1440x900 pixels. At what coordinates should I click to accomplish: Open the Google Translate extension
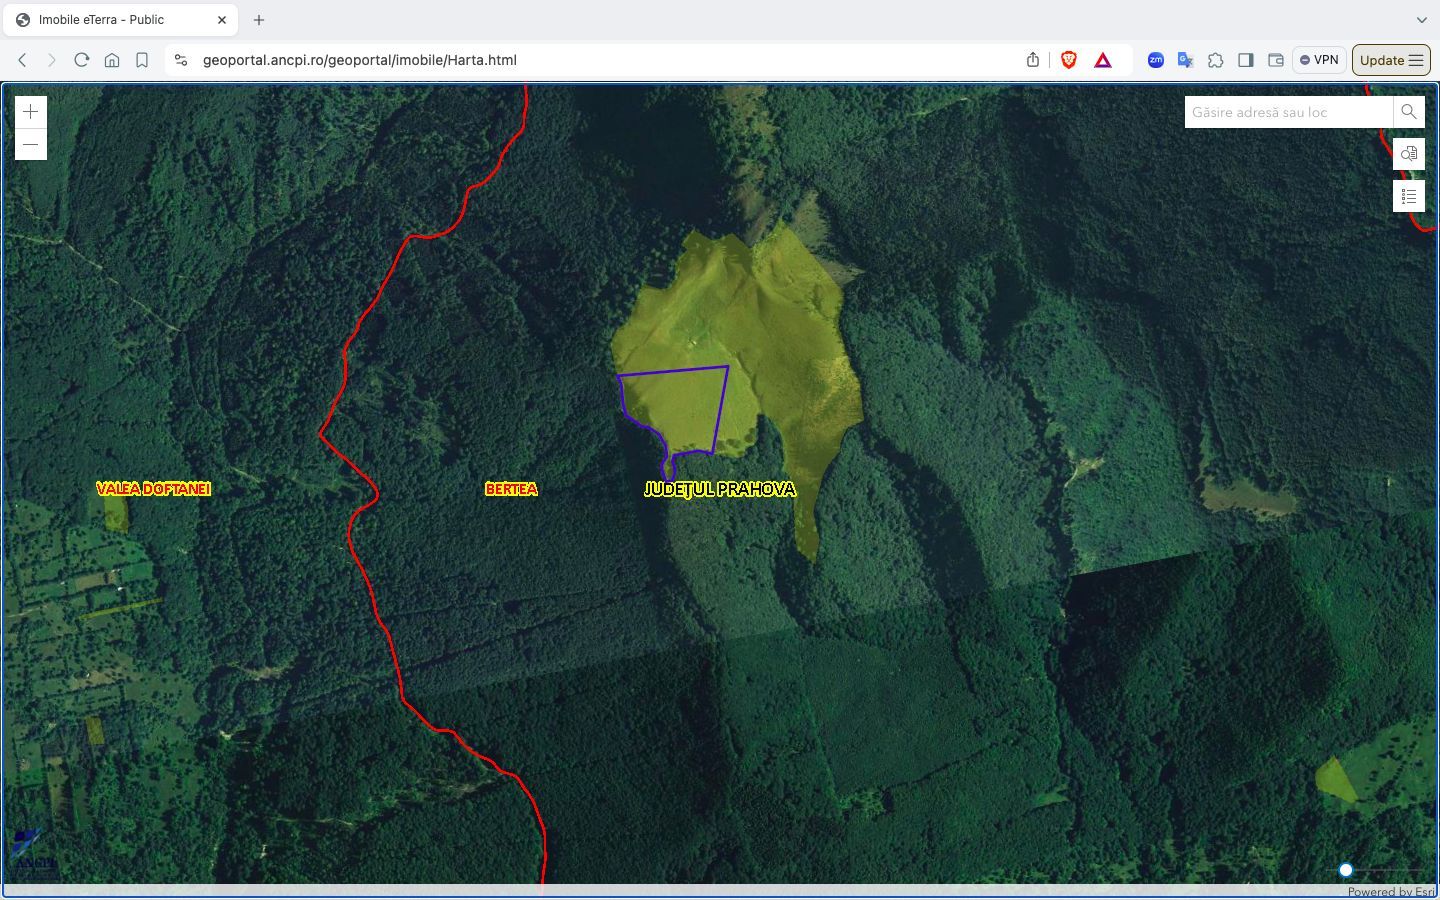click(1185, 60)
